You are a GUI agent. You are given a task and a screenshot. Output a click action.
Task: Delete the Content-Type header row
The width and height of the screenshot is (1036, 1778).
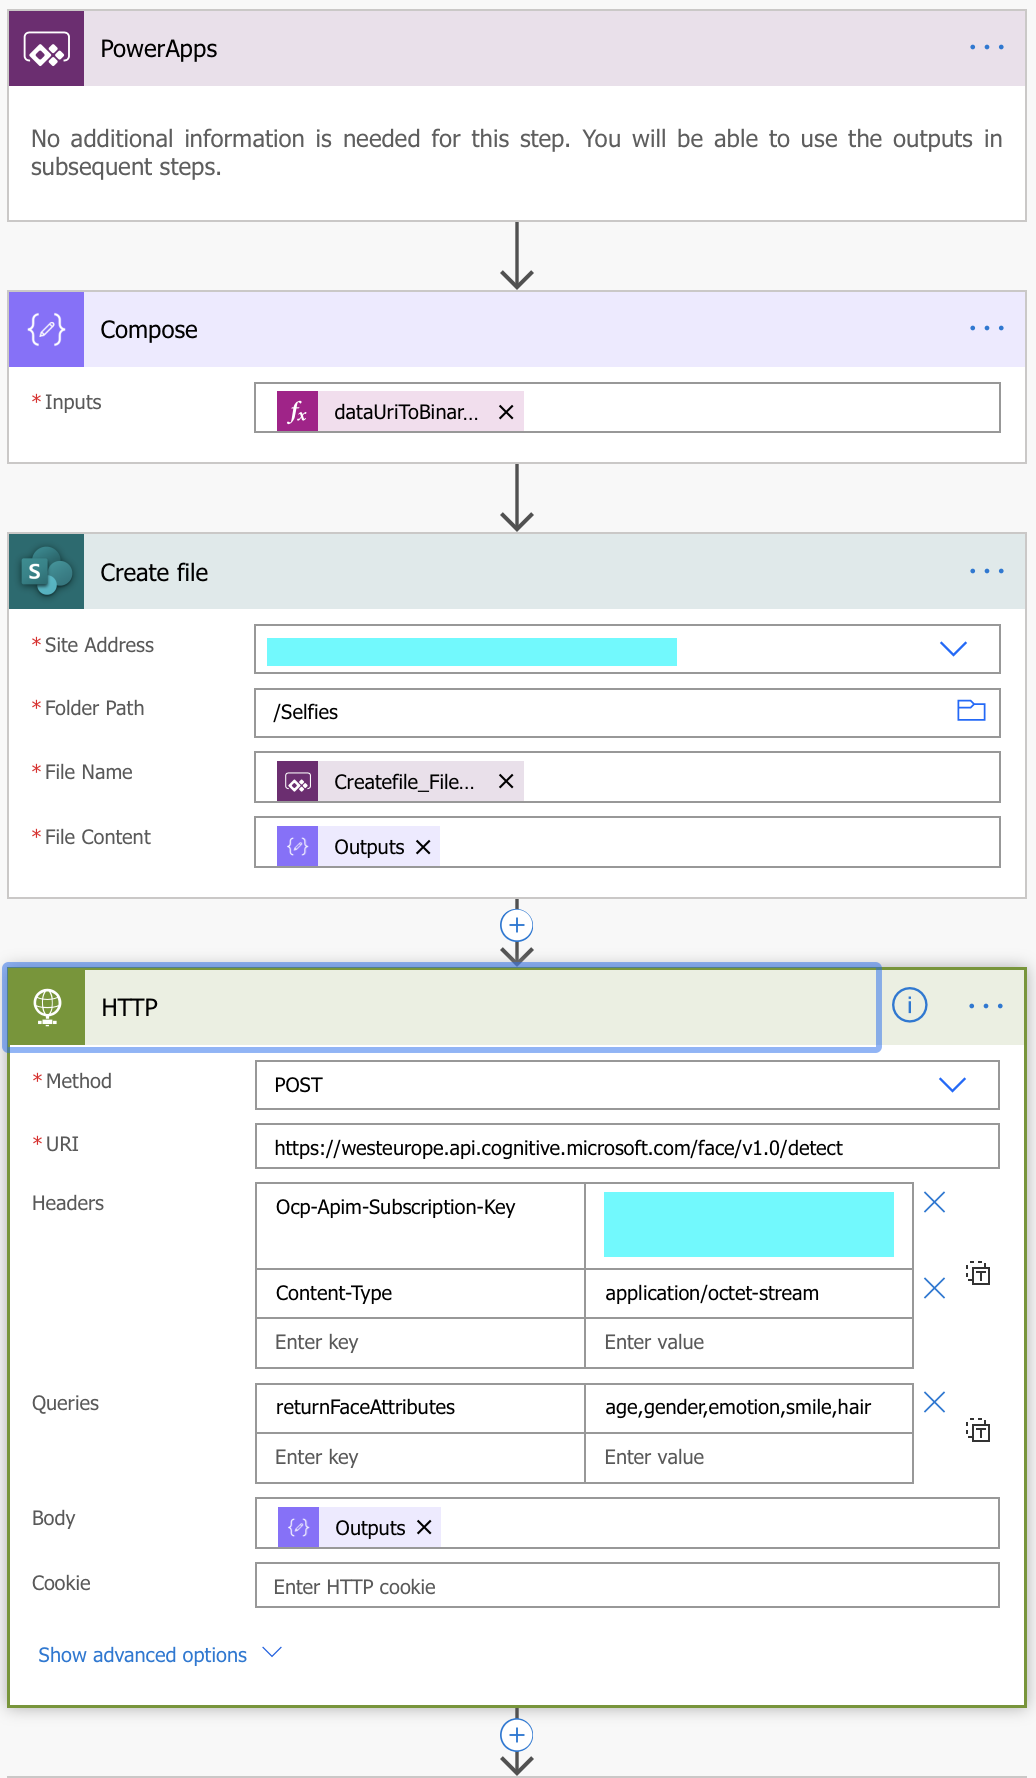[x=934, y=1288]
